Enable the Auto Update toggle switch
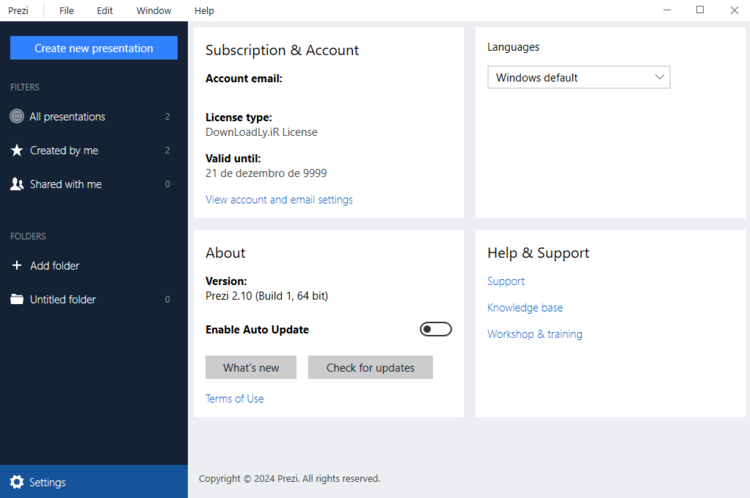This screenshot has width=750, height=498. pos(436,330)
